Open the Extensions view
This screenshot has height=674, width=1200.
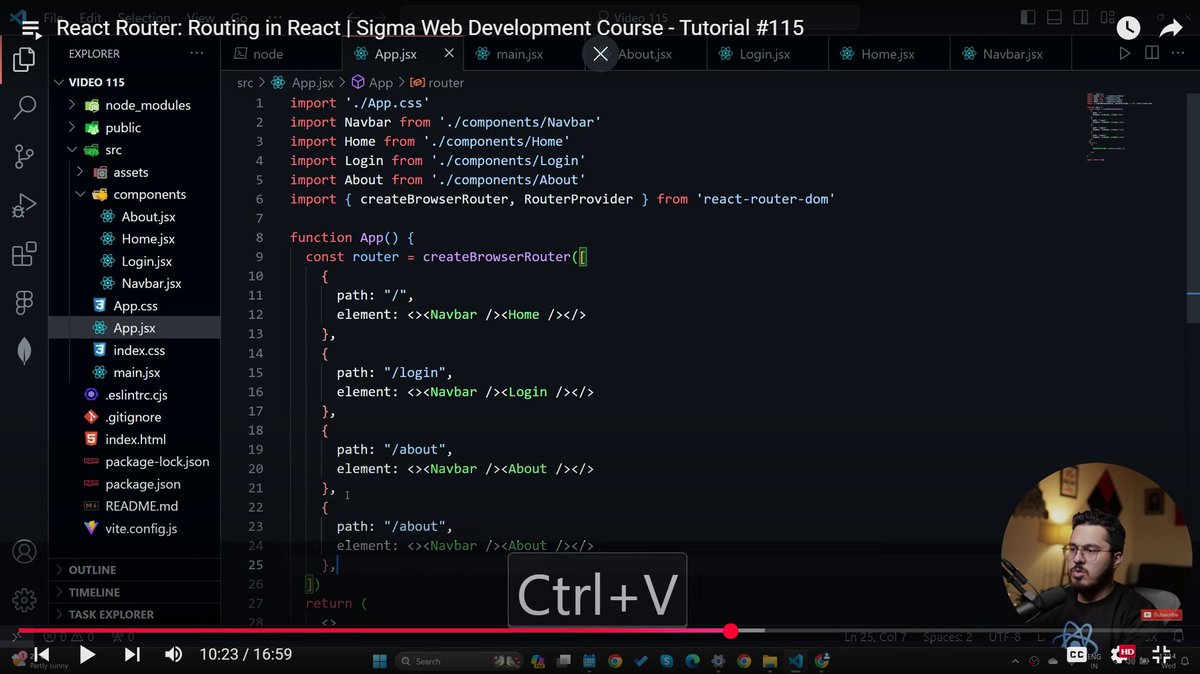24,255
